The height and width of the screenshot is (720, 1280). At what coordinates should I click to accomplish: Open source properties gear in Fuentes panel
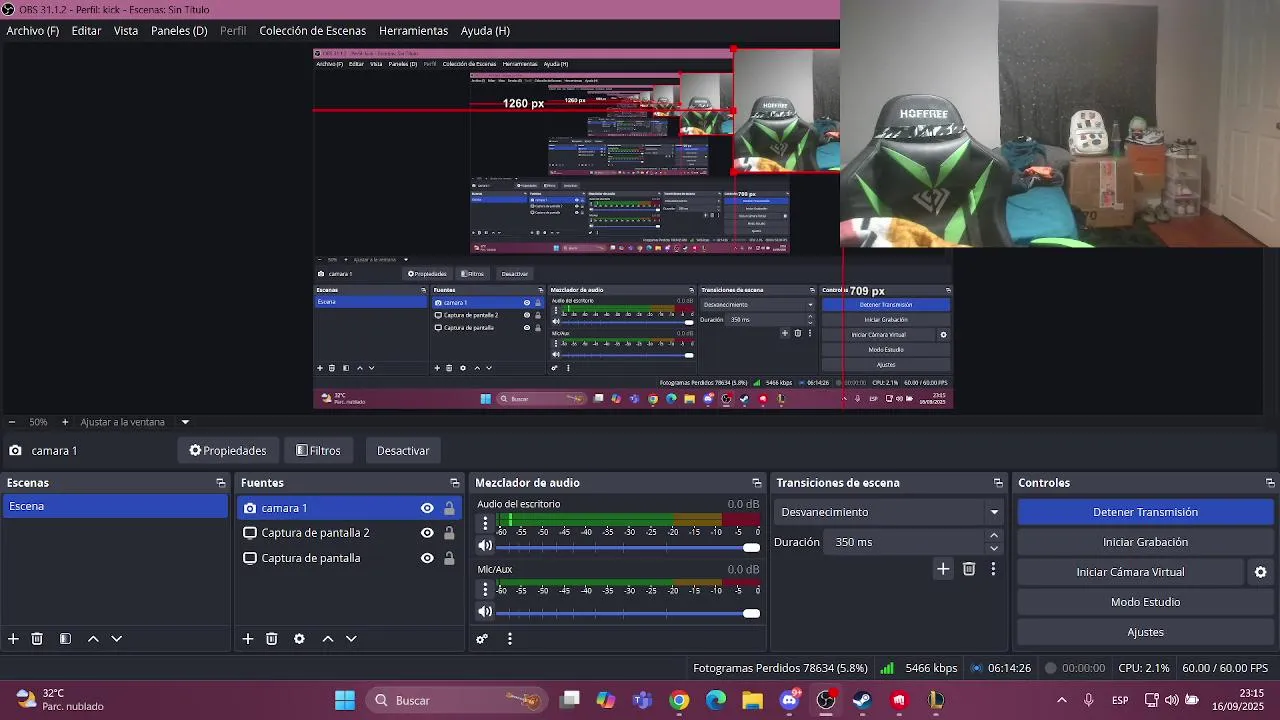299,639
